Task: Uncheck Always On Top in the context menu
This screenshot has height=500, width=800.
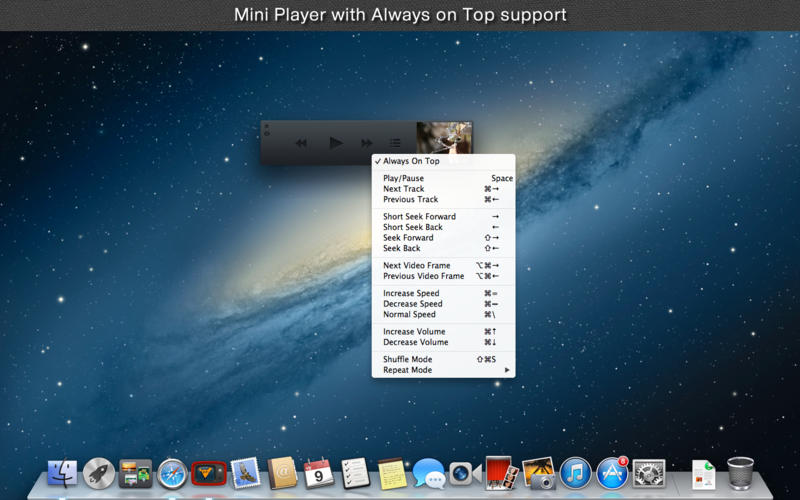Action: [443, 161]
